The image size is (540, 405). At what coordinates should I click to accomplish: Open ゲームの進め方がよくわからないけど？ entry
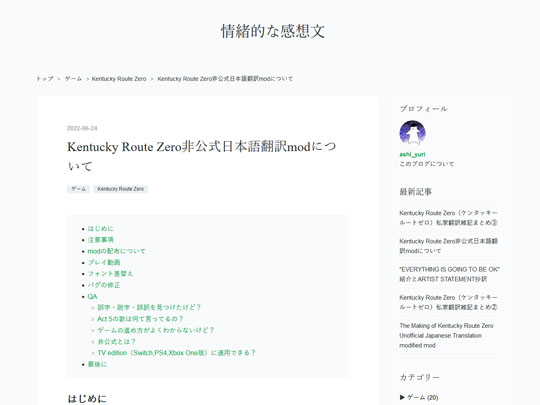point(156,330)
